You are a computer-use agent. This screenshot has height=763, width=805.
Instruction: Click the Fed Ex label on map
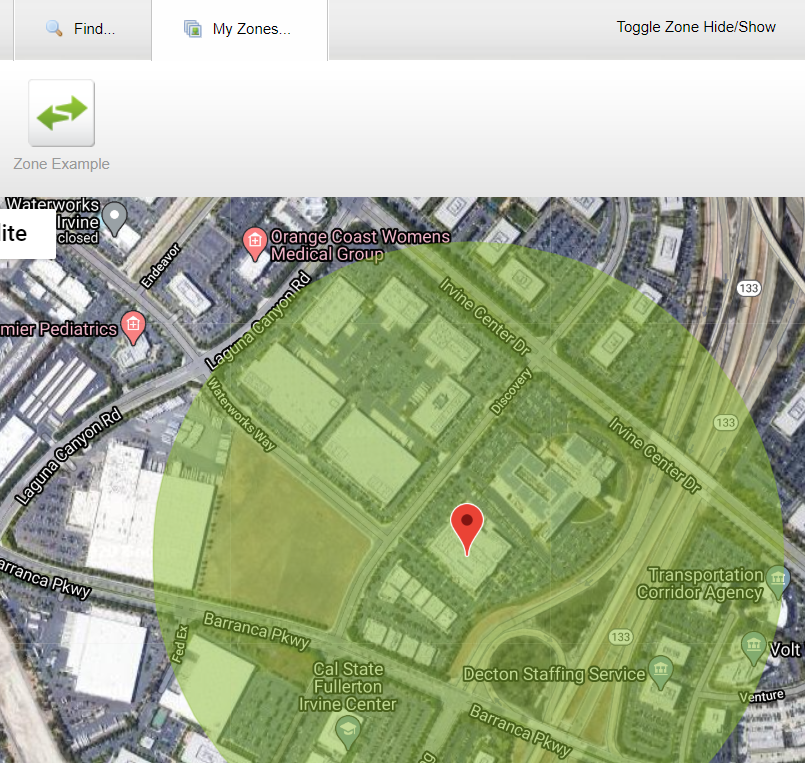[180, 644]
